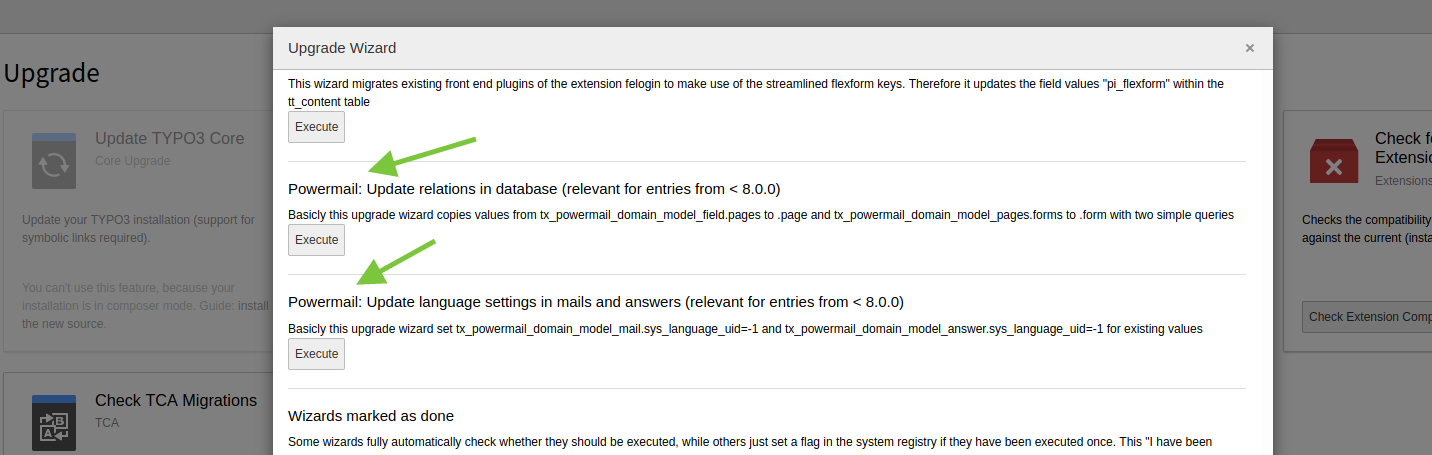Click the Update TYPO3 Core refresh icon
Image resolution: width=1432 pixels, height=455 pixels.
[54, 161]
